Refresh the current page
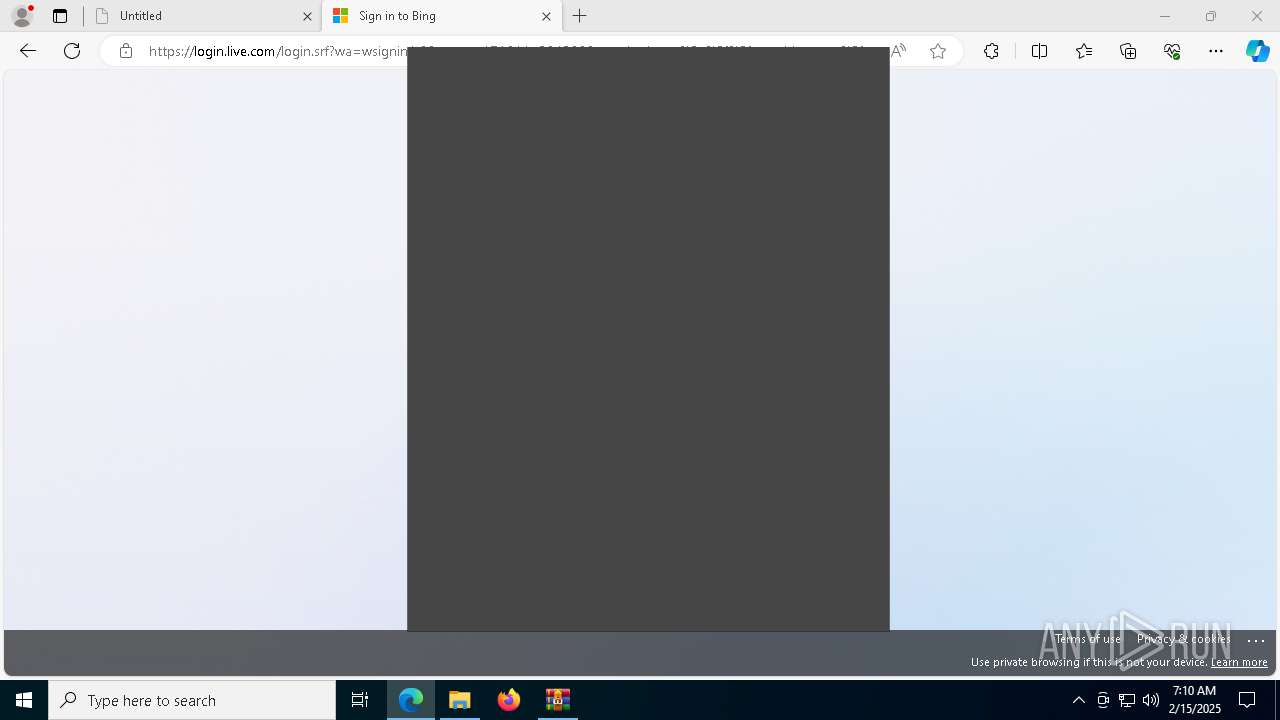This screenshot has width=1280, height=720. 72,51
